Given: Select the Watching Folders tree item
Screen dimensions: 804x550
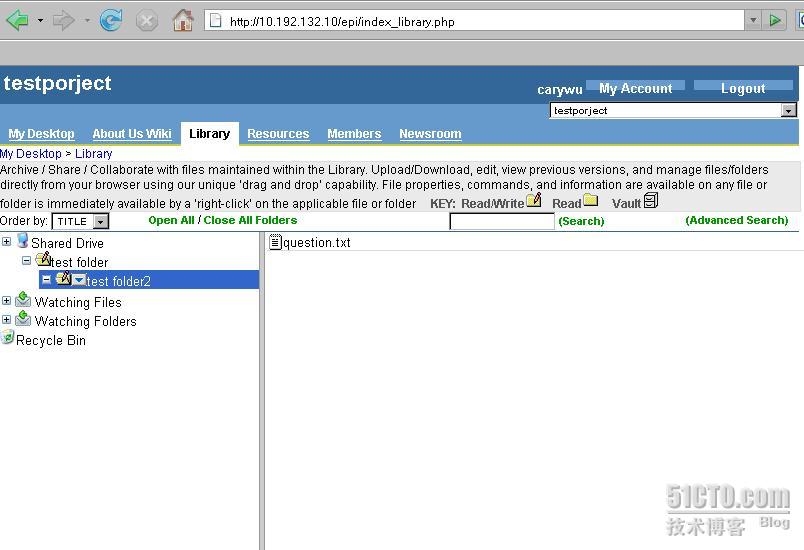Looking at the screenshot, I should click(x=86, y=321).
